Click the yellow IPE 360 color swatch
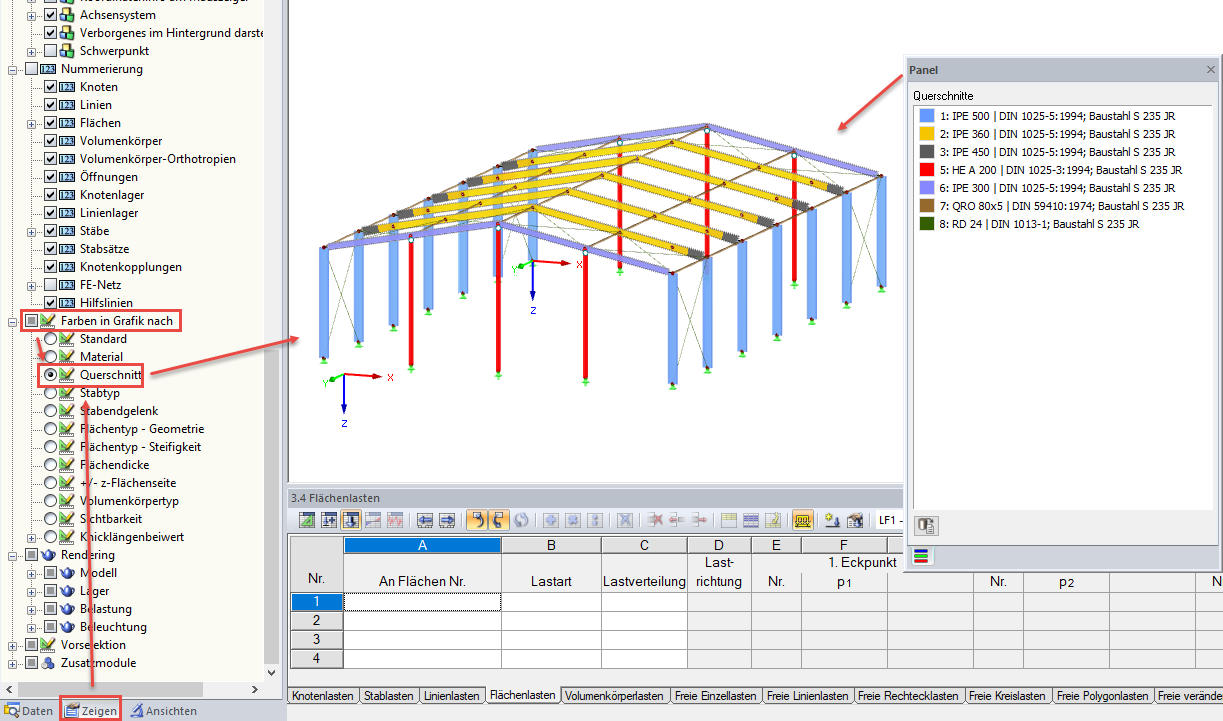Viewport: 1223px width, 721px height. (x=926, y=134)
